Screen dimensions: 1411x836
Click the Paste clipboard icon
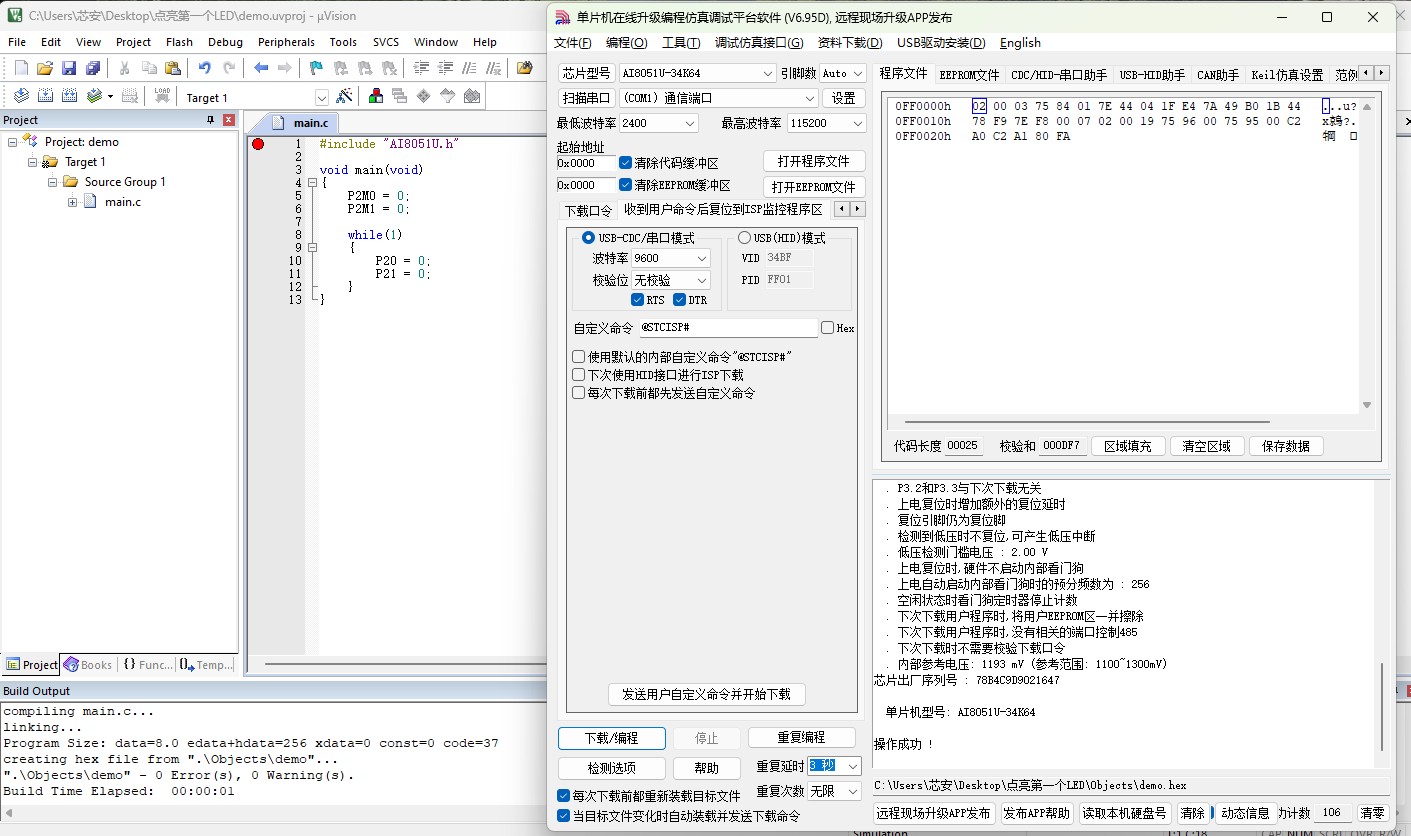pyautogui.click(x=173, y=68)
